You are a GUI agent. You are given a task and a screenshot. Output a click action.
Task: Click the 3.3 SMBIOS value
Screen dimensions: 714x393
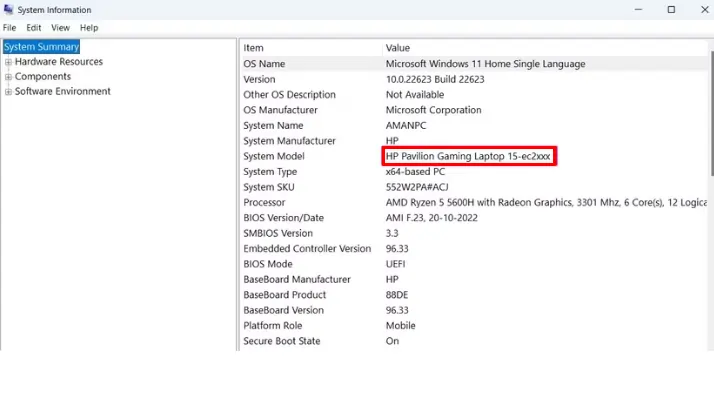click(x=392, y=233)
